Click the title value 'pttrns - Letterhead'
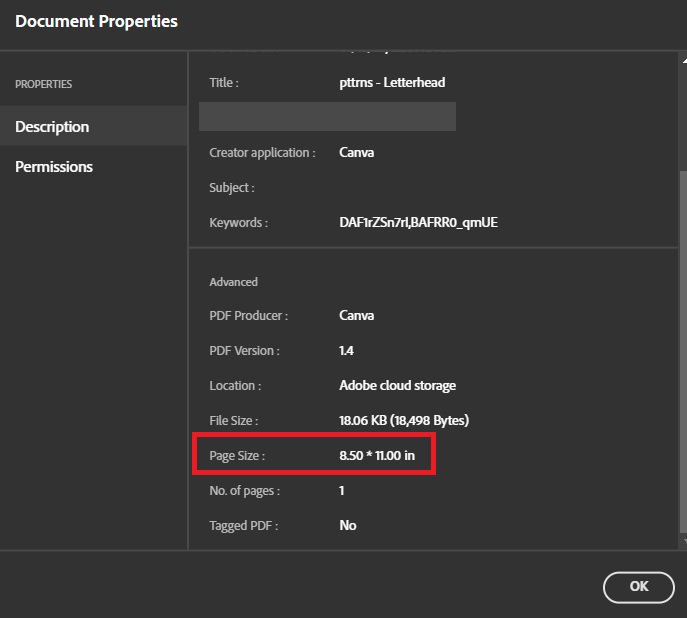Image resolution: width=687 pixels, height=618 pixels. [x=392, y=82]
